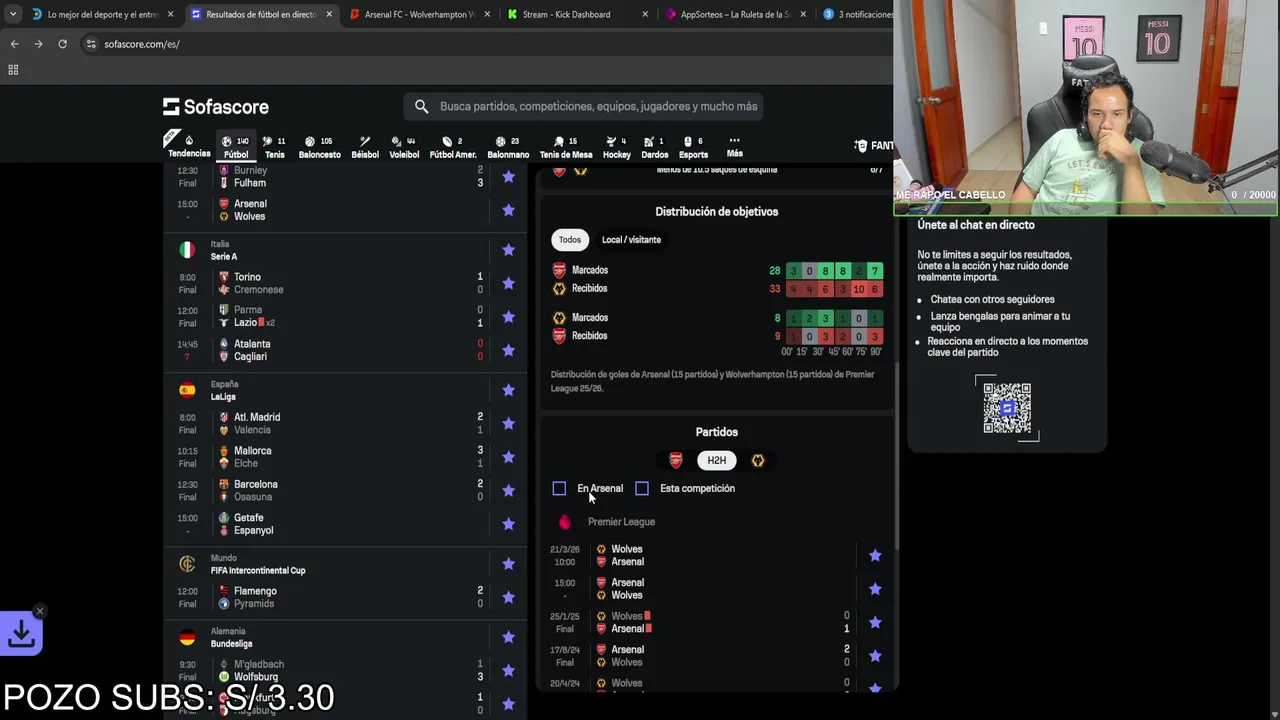Click the Germany flag icon next to Bundesliga
The height and width of the screenshot is (720, 1280).
point(187,637)
